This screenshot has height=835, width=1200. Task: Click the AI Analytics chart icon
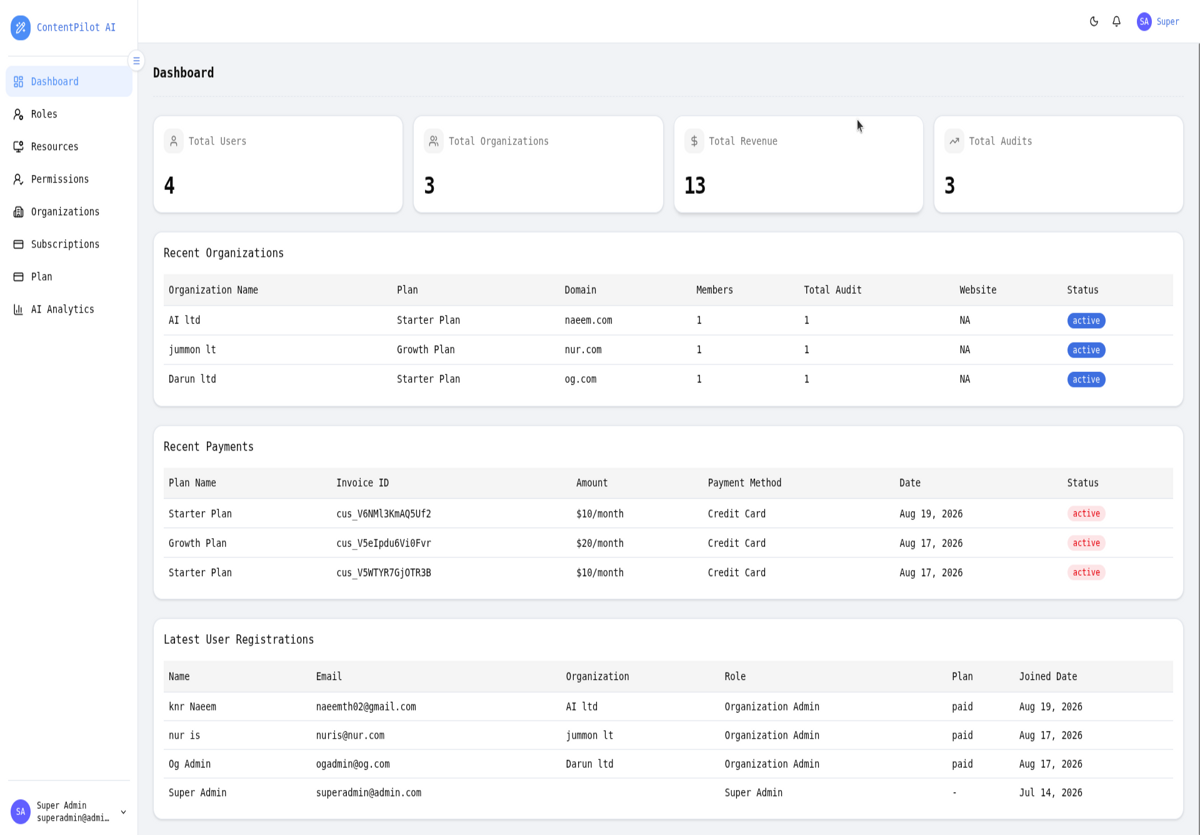18,310
